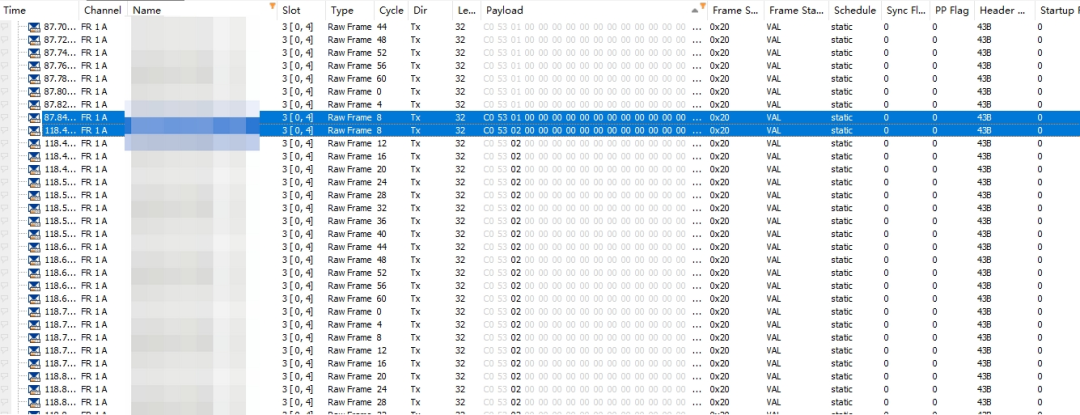Open the Payload column filter funnel

(704, 8)
